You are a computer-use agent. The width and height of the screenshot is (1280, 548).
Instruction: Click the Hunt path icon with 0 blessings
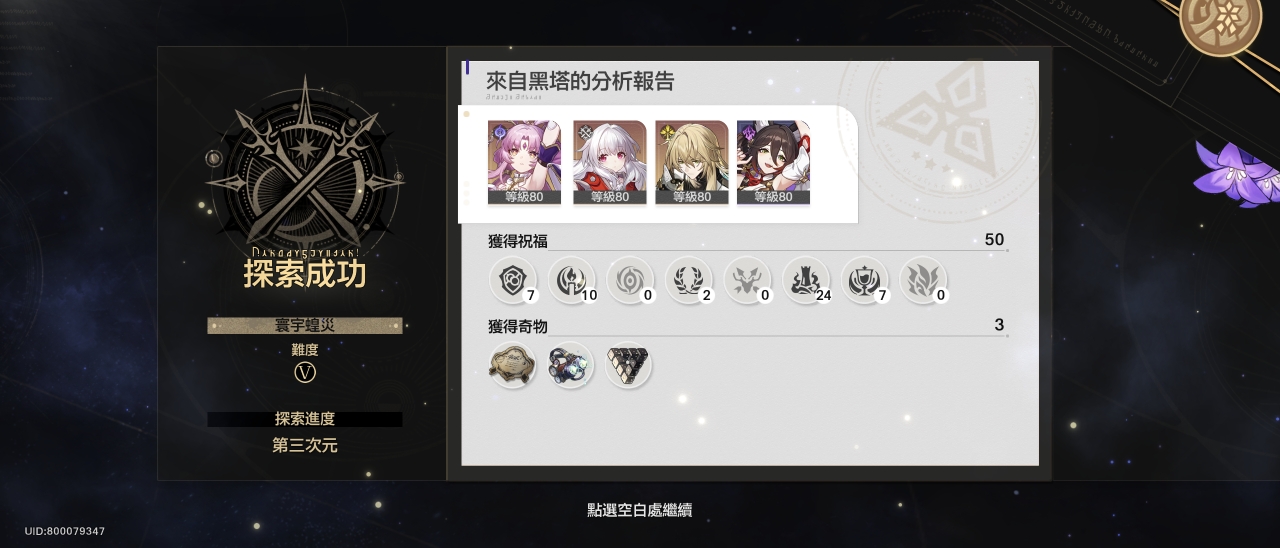[748, 279]
